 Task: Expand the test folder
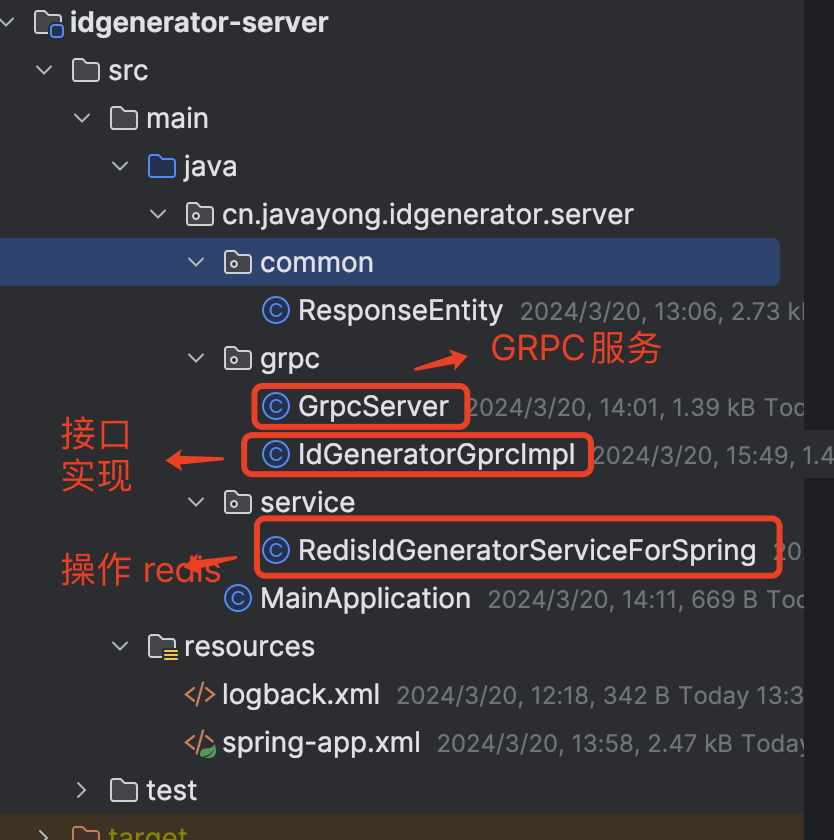click(x=82, y=791)
